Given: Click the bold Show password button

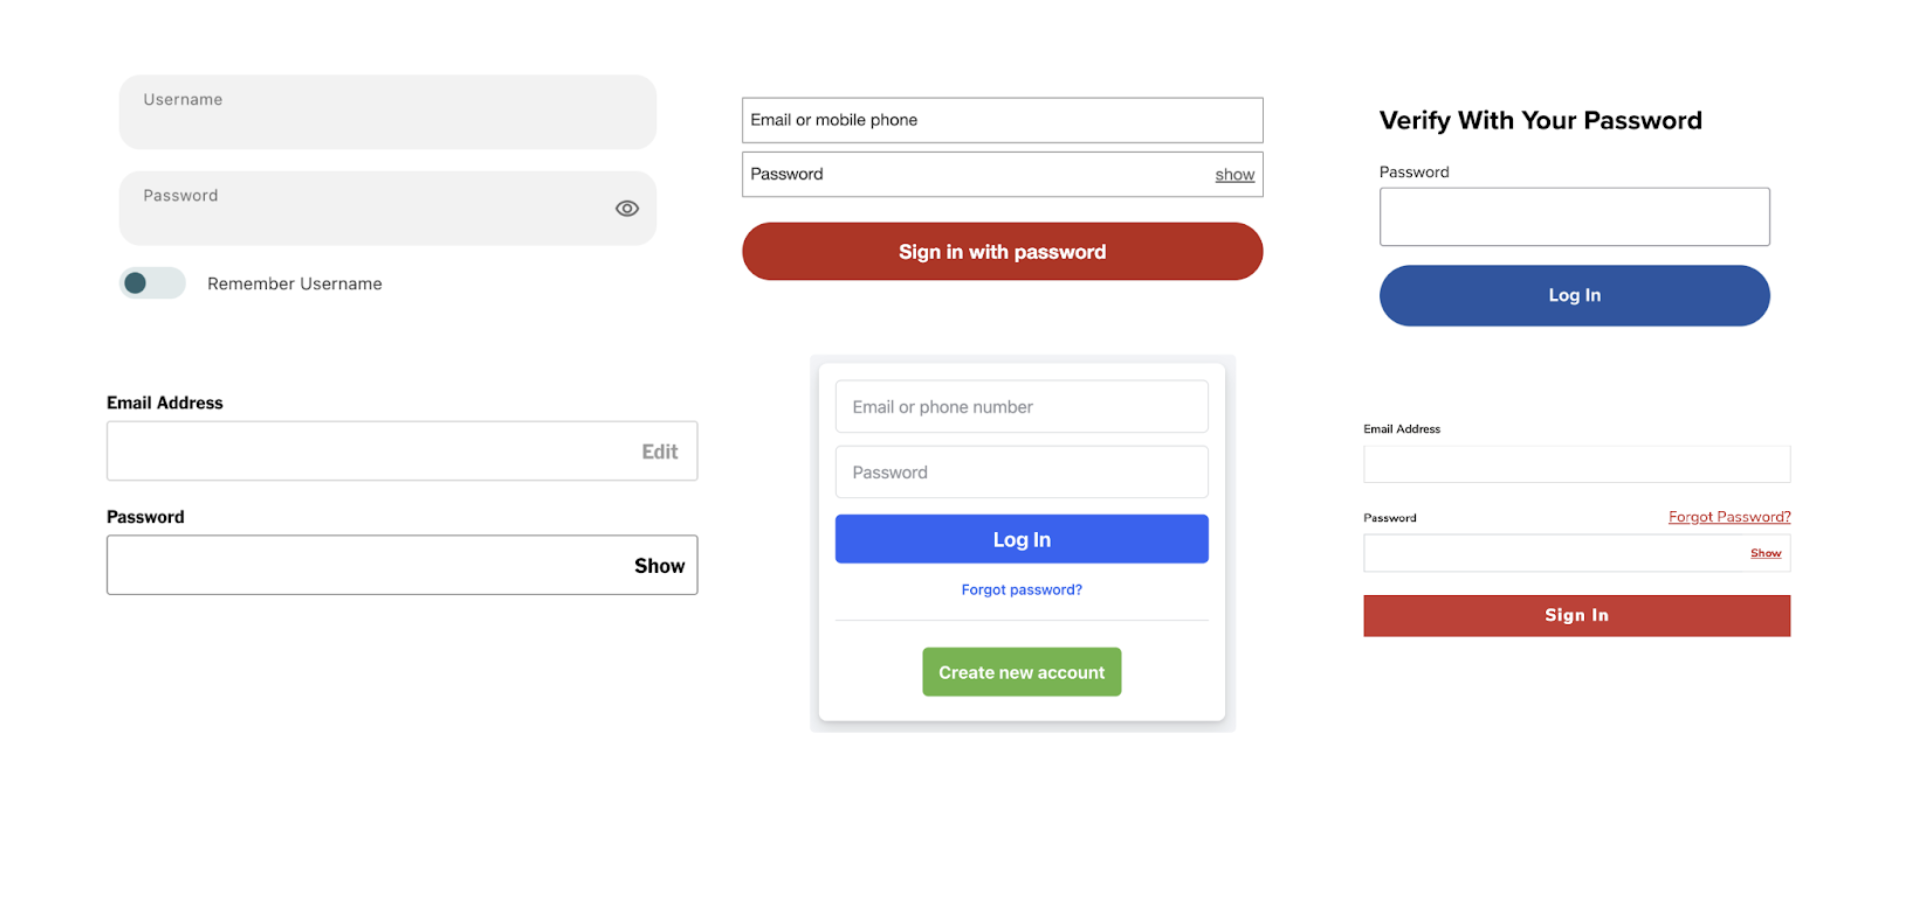Looking at the screenshot, I should pos(659,566).
